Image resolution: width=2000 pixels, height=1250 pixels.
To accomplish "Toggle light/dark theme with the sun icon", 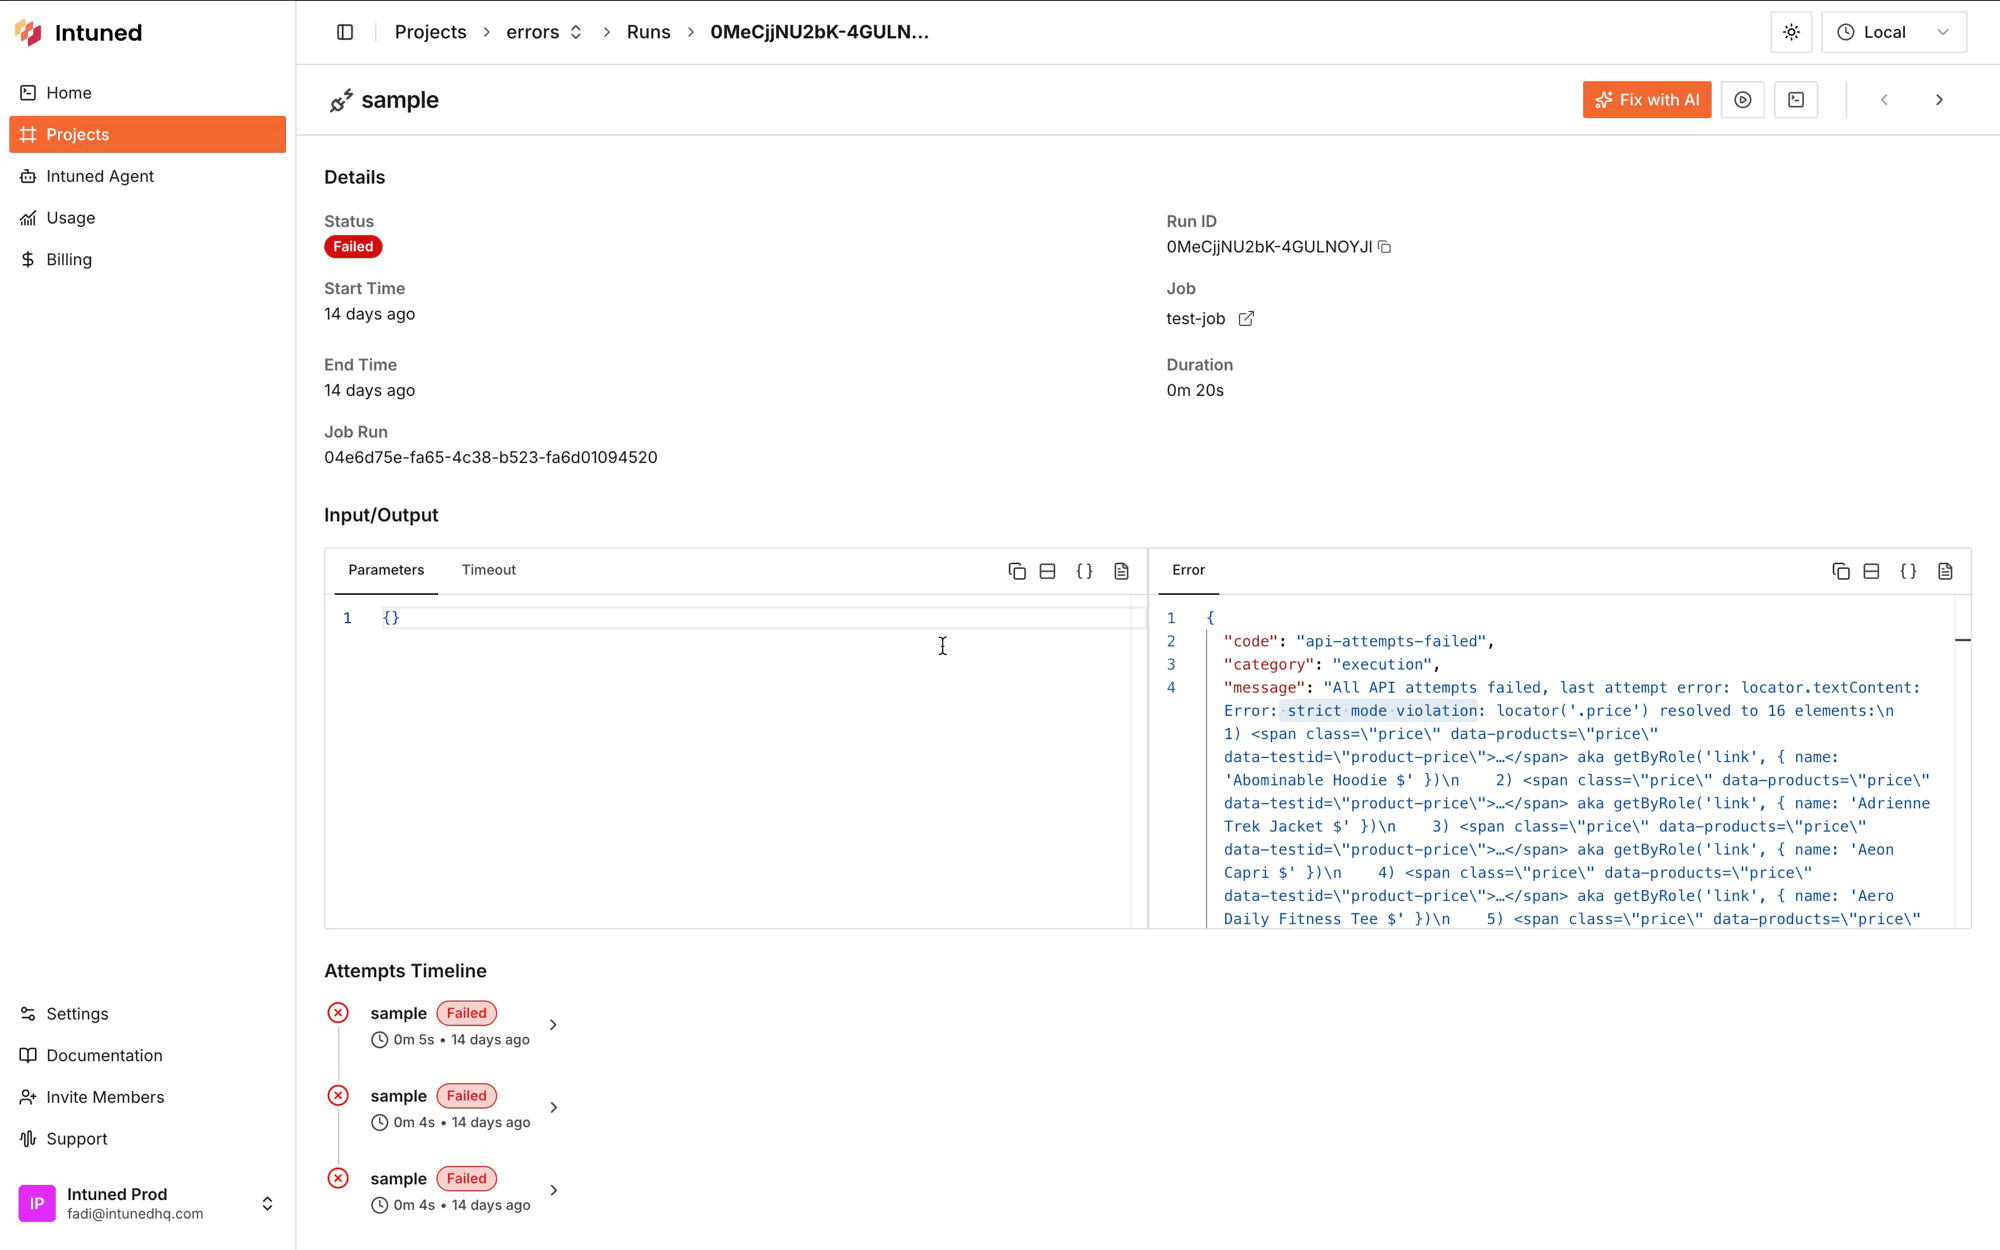I will (1790, 31).
